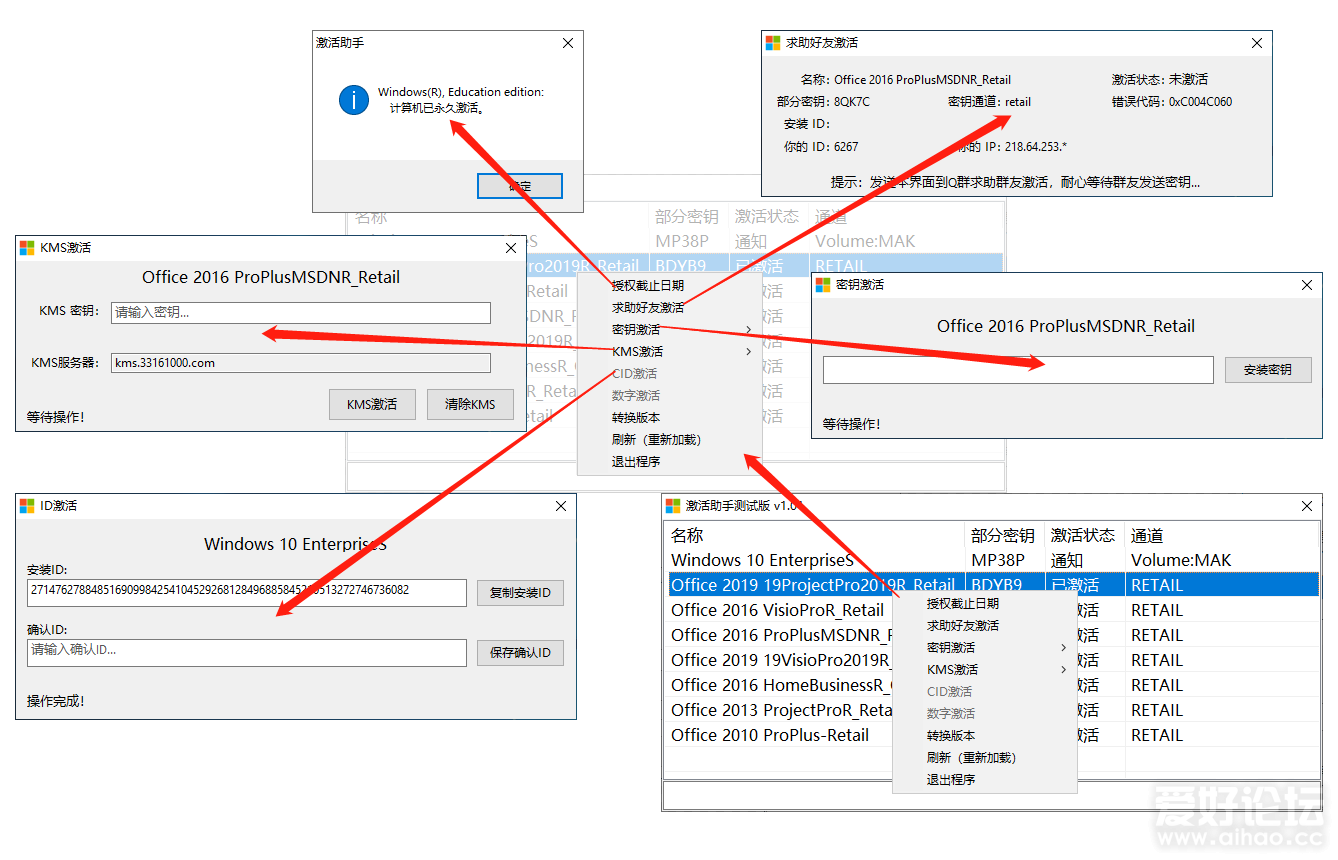1338x860 pixels.
Task: Choose 退出程序 in 激活助手测试版 context menu
Action: (x=951, y=780)
